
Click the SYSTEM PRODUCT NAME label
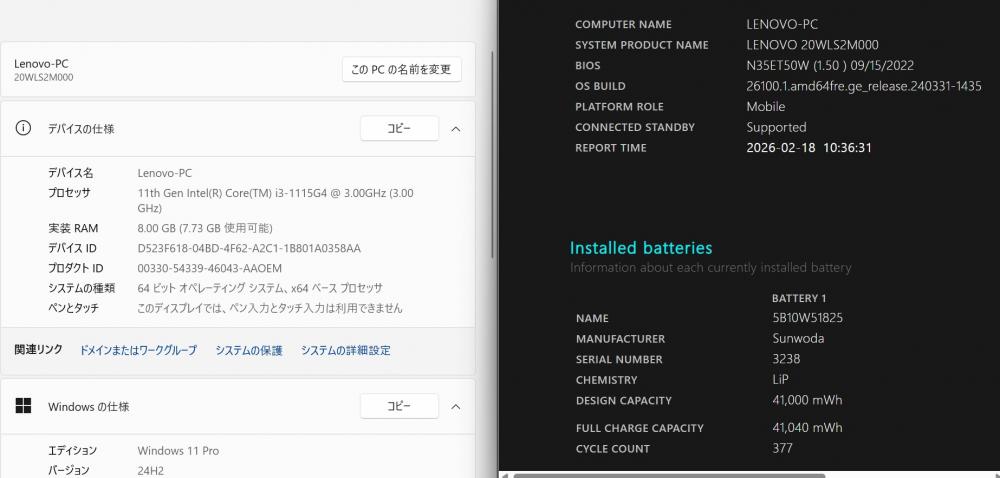pos(642,45)
